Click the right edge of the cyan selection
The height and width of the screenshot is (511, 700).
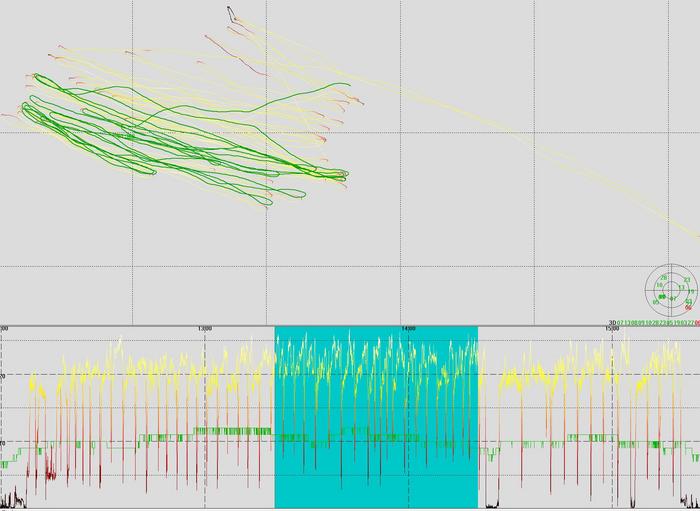point(478,420)
